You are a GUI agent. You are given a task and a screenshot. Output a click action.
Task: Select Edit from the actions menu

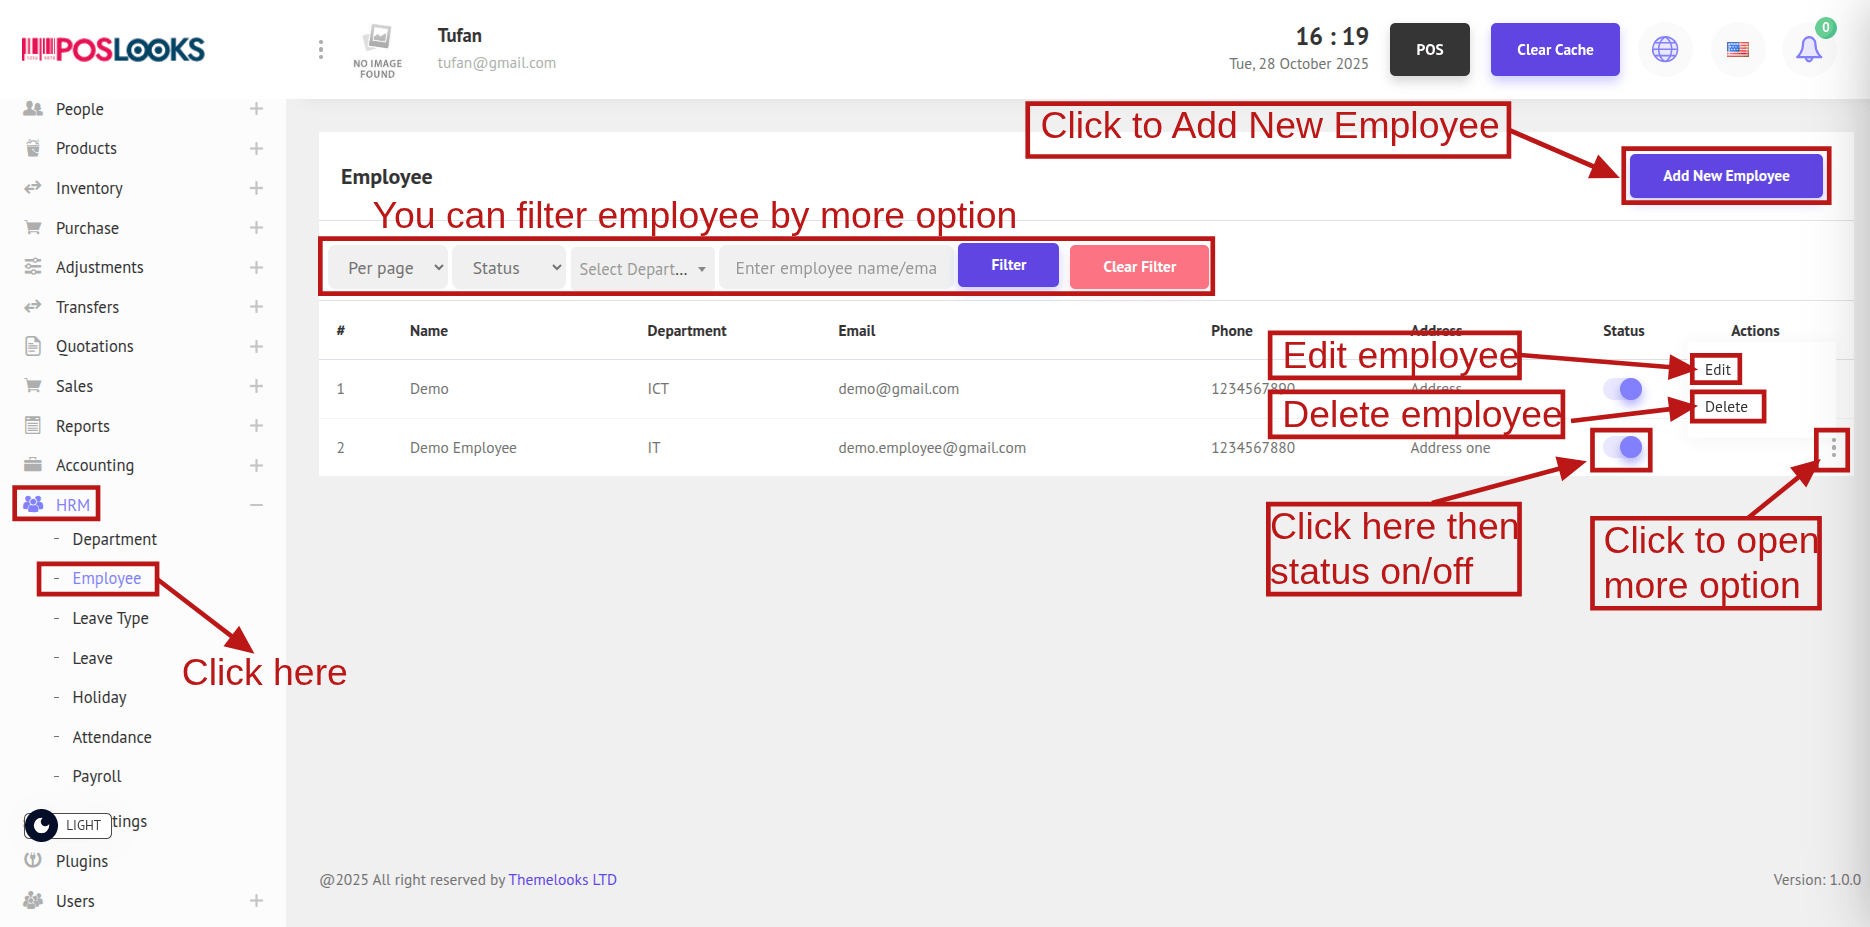1717,370
